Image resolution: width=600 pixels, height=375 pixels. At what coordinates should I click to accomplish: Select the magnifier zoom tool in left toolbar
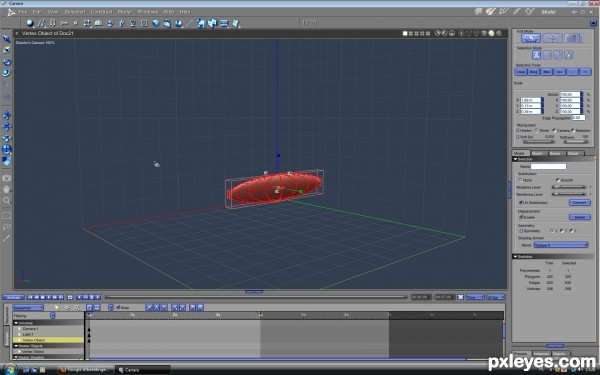(6, 201)
